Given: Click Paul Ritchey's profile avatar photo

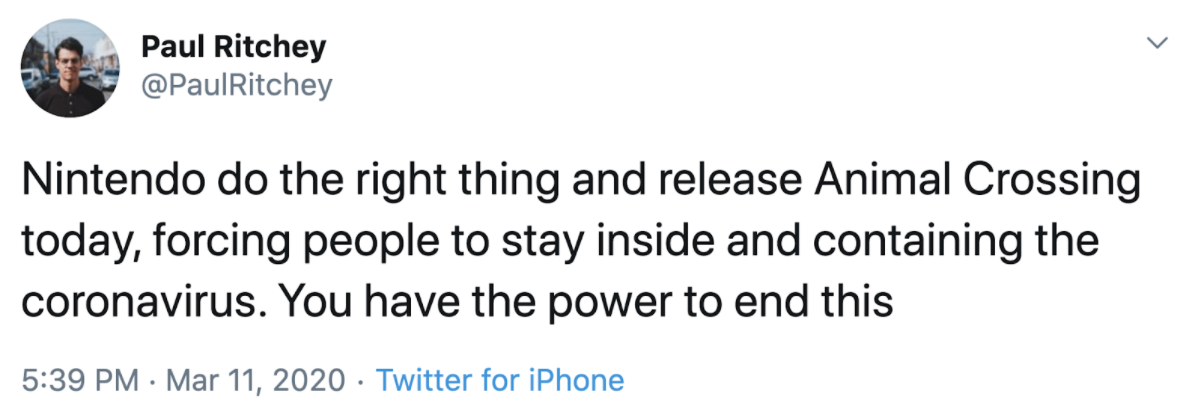Looking at the screenshot, I should [65, 67].
